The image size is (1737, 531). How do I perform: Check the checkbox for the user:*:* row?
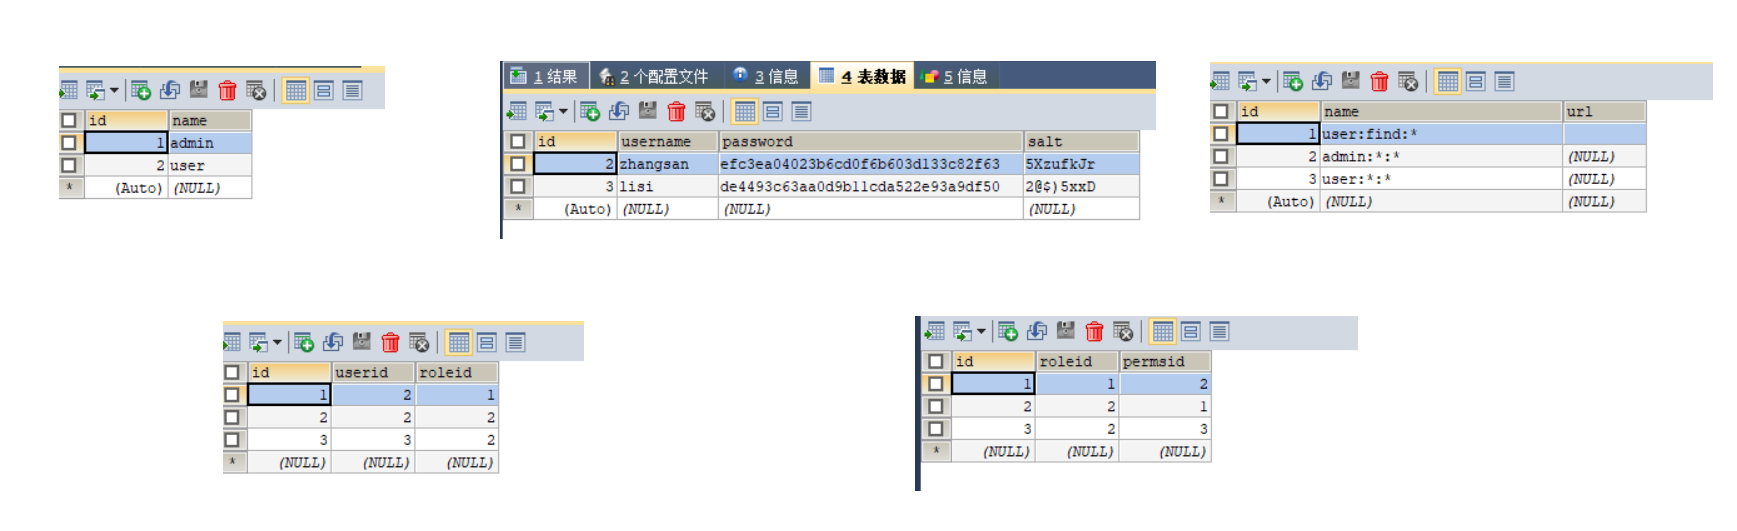[1221, 178]
